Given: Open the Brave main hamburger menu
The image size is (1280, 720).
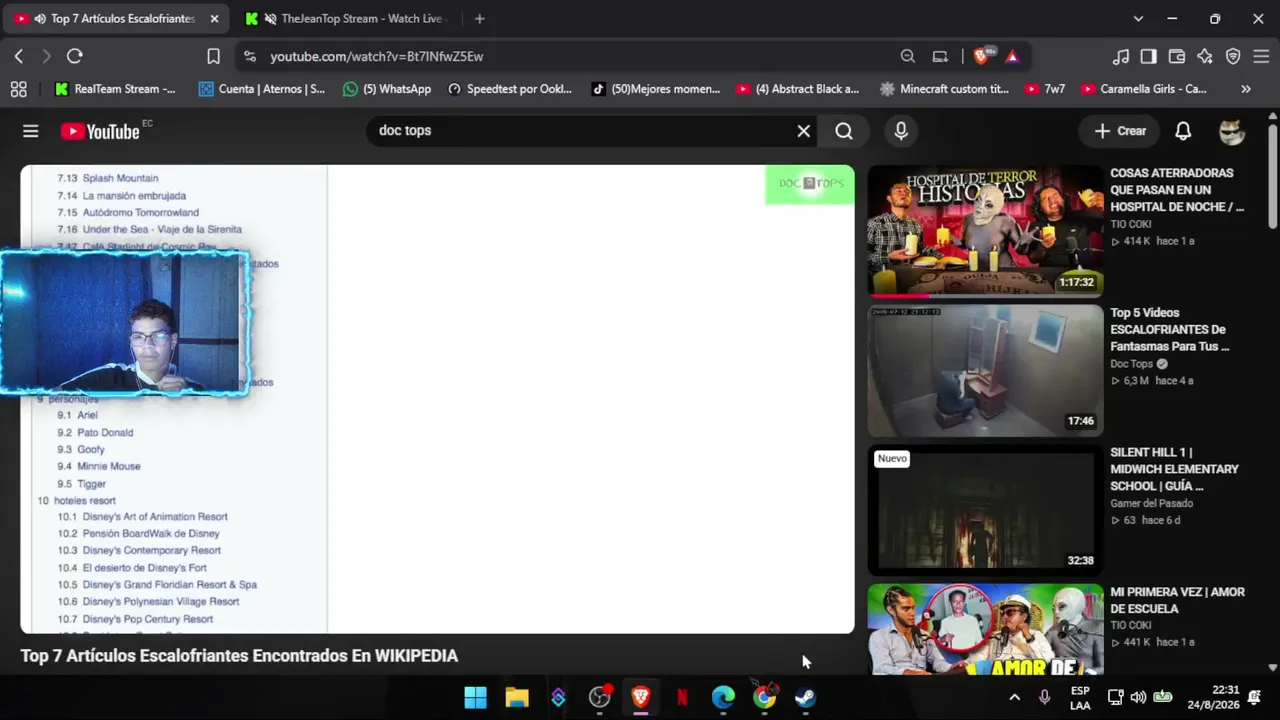Looking at the screenshot, I should tap(1261, 56).
